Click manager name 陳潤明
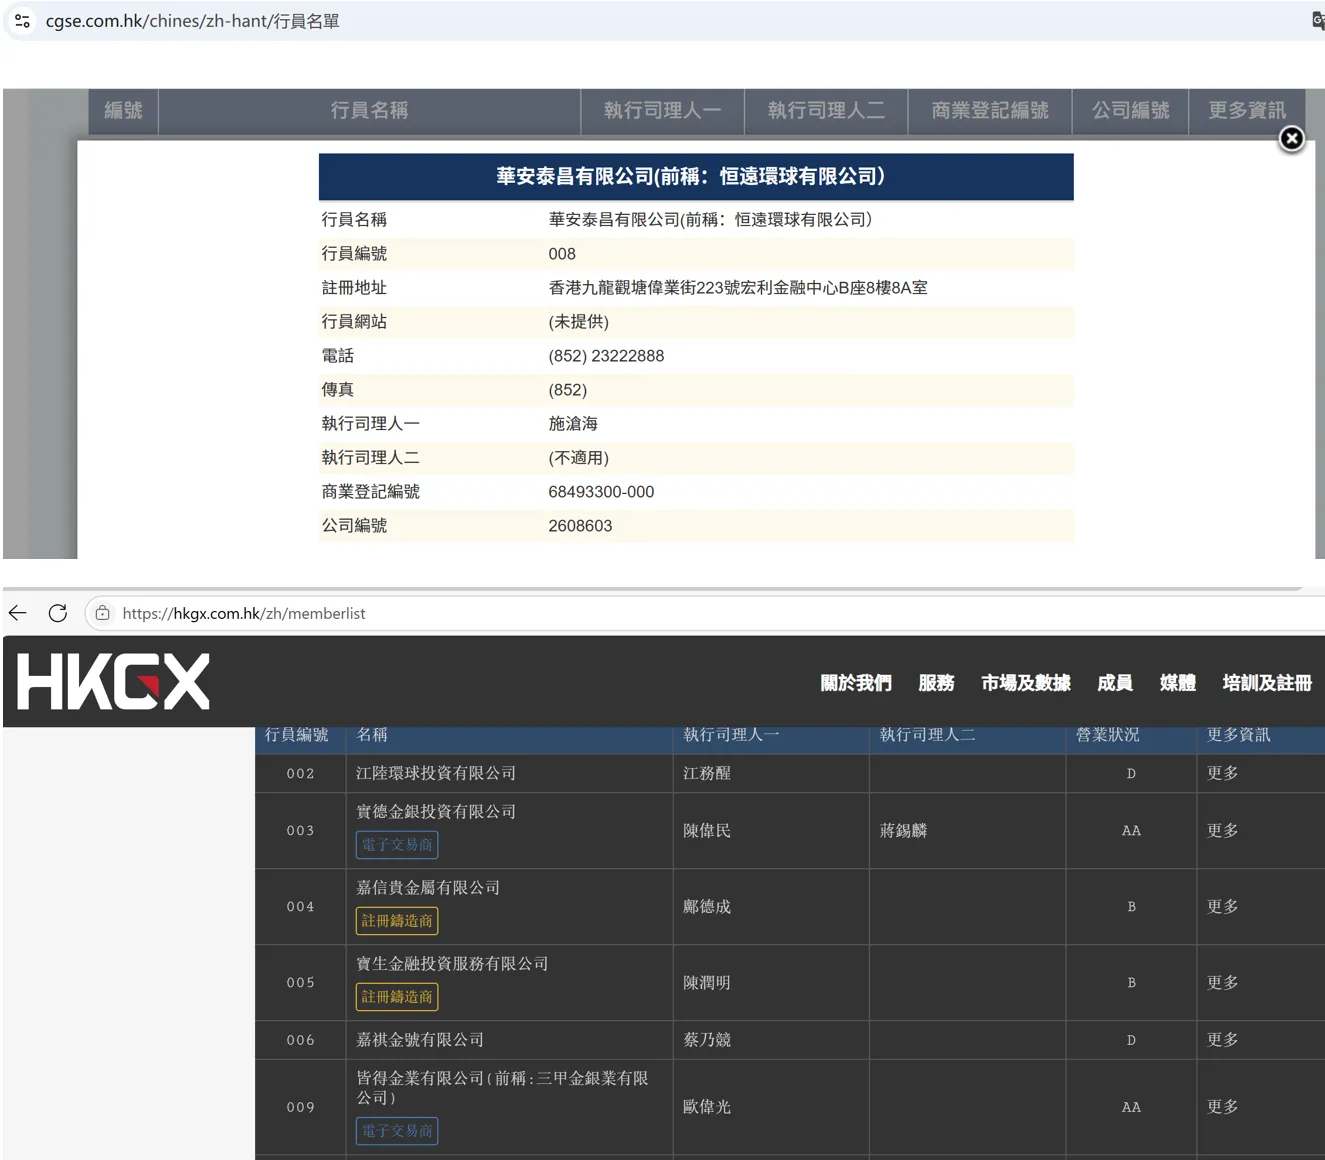Screen dimensions: 1325x1160 pyautogui.click(x=707, y=982)
